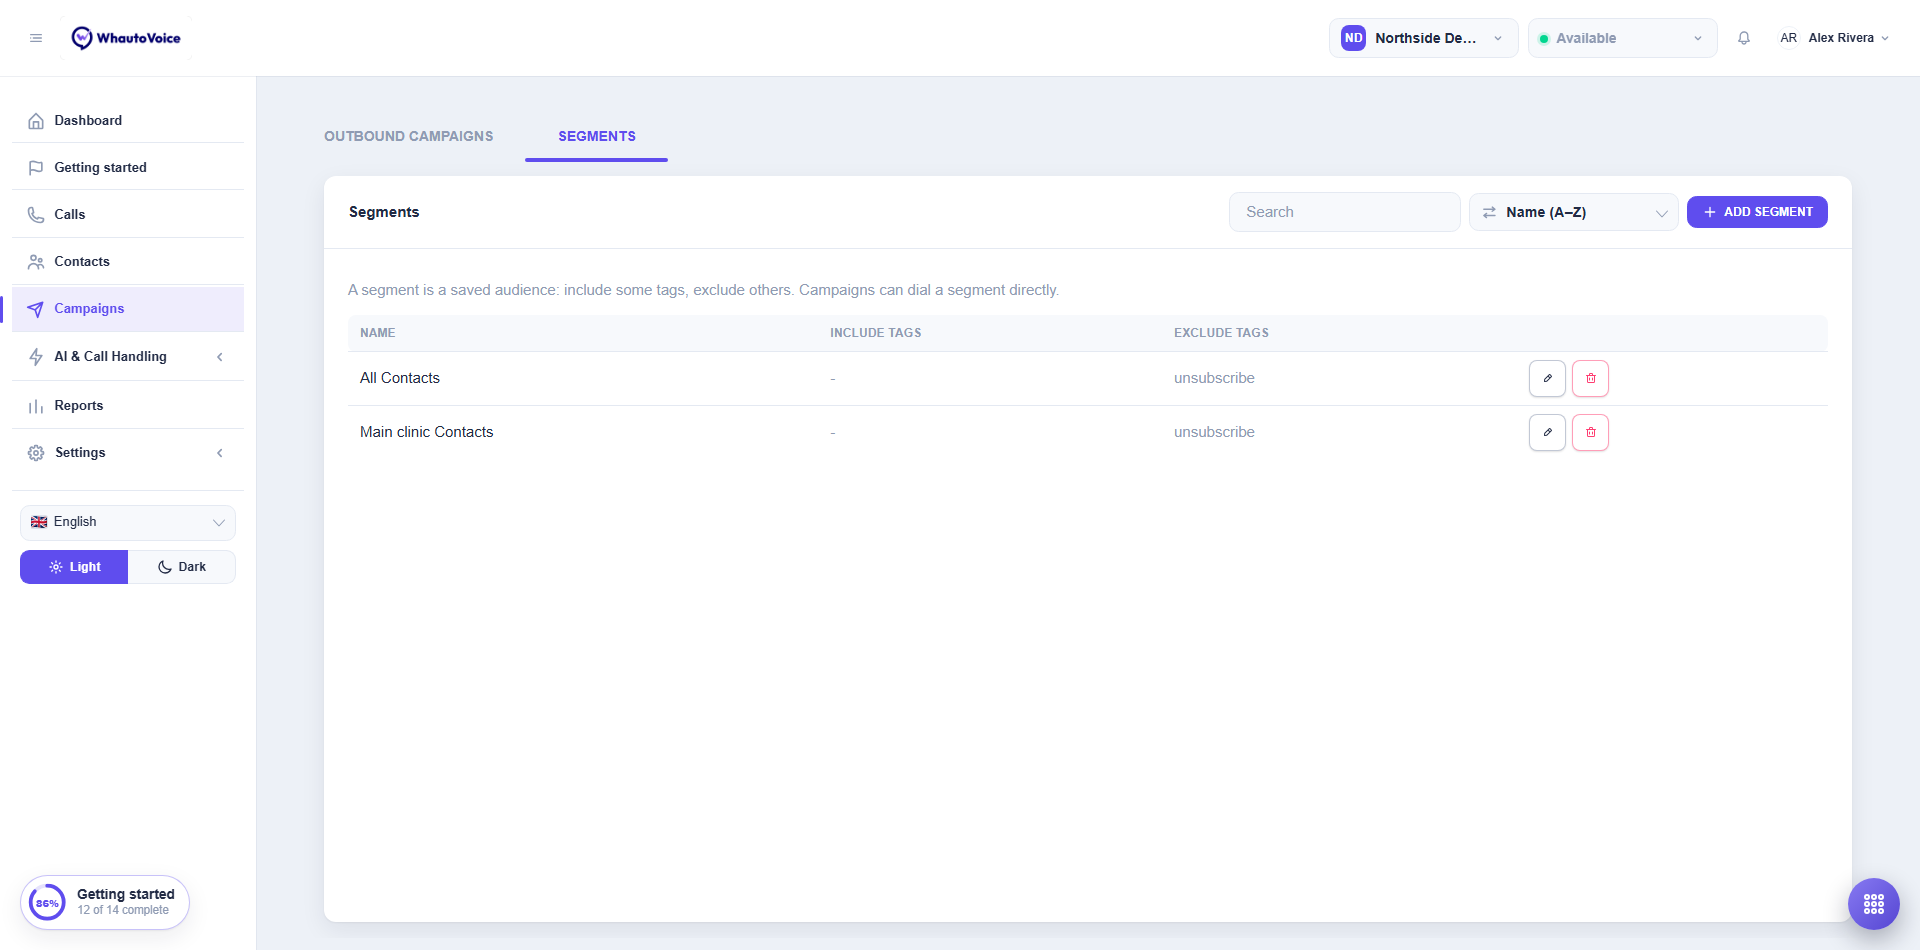This screenshot has height=950, width=1920.
Task: Open the floating apps grid button
Action: click(1874, 904)
